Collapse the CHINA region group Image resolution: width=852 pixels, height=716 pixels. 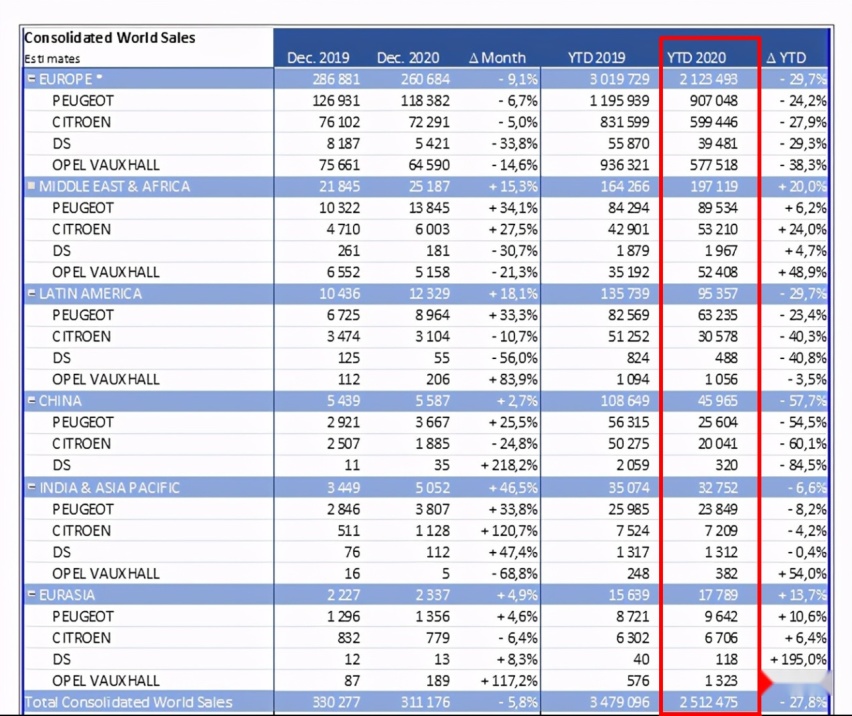pyautogui.click(x=32, y=400)
